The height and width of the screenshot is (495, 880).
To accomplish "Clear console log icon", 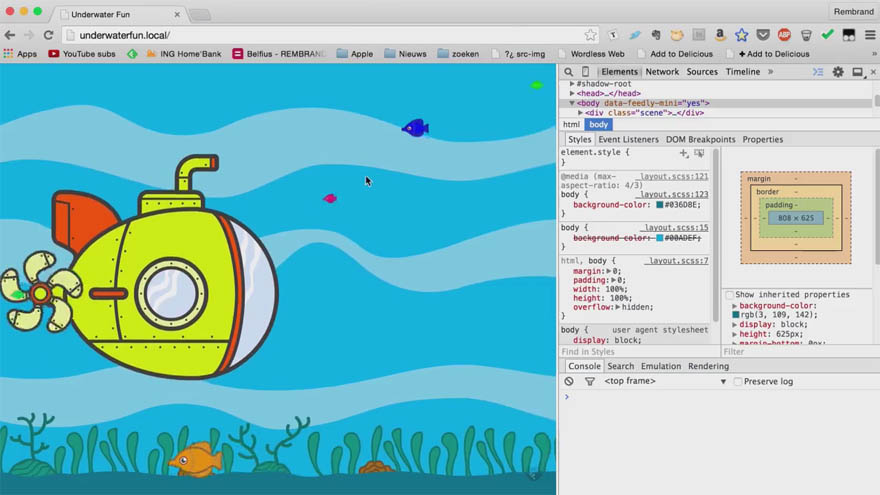I will pos(569,381).
